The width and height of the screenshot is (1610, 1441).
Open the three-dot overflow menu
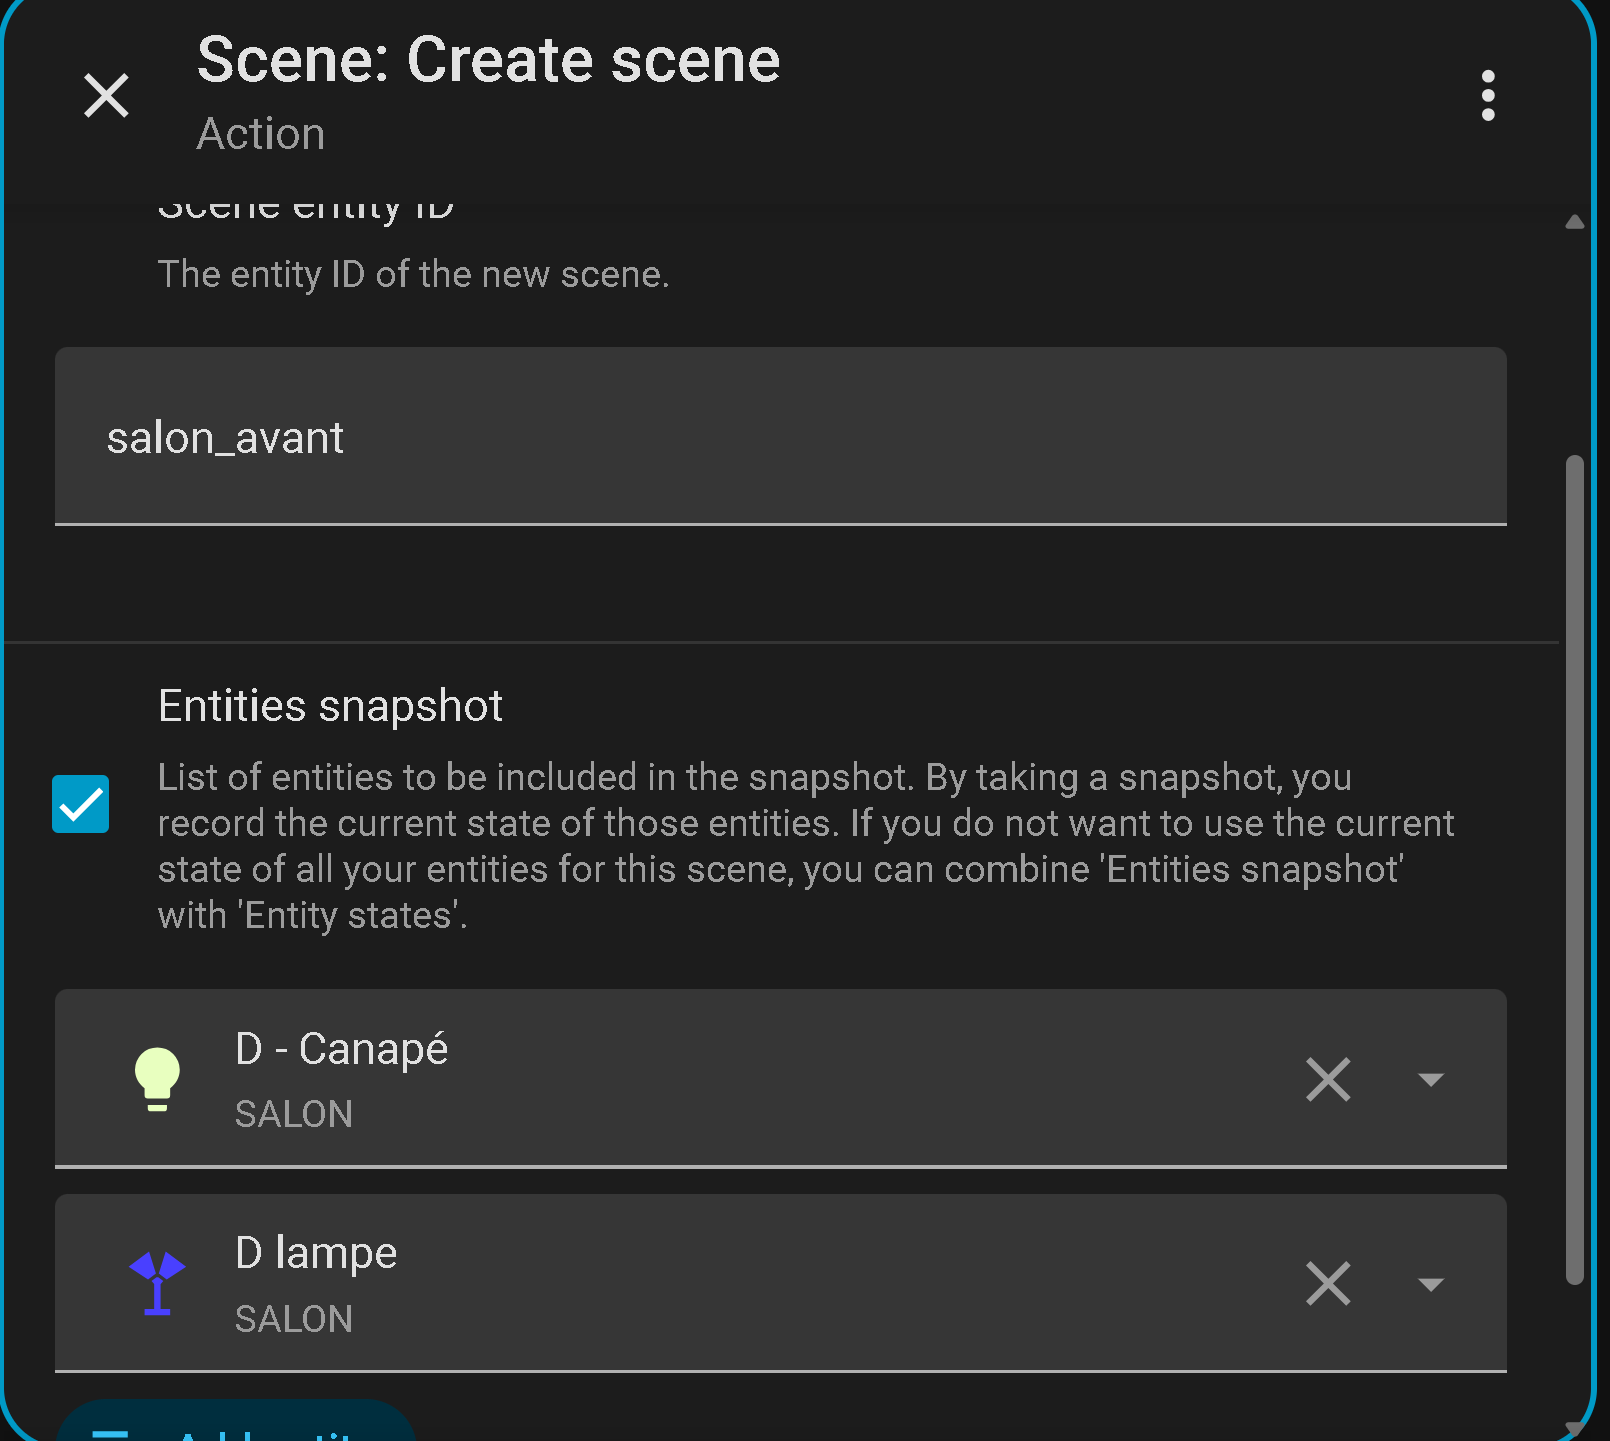(1488, 96)
